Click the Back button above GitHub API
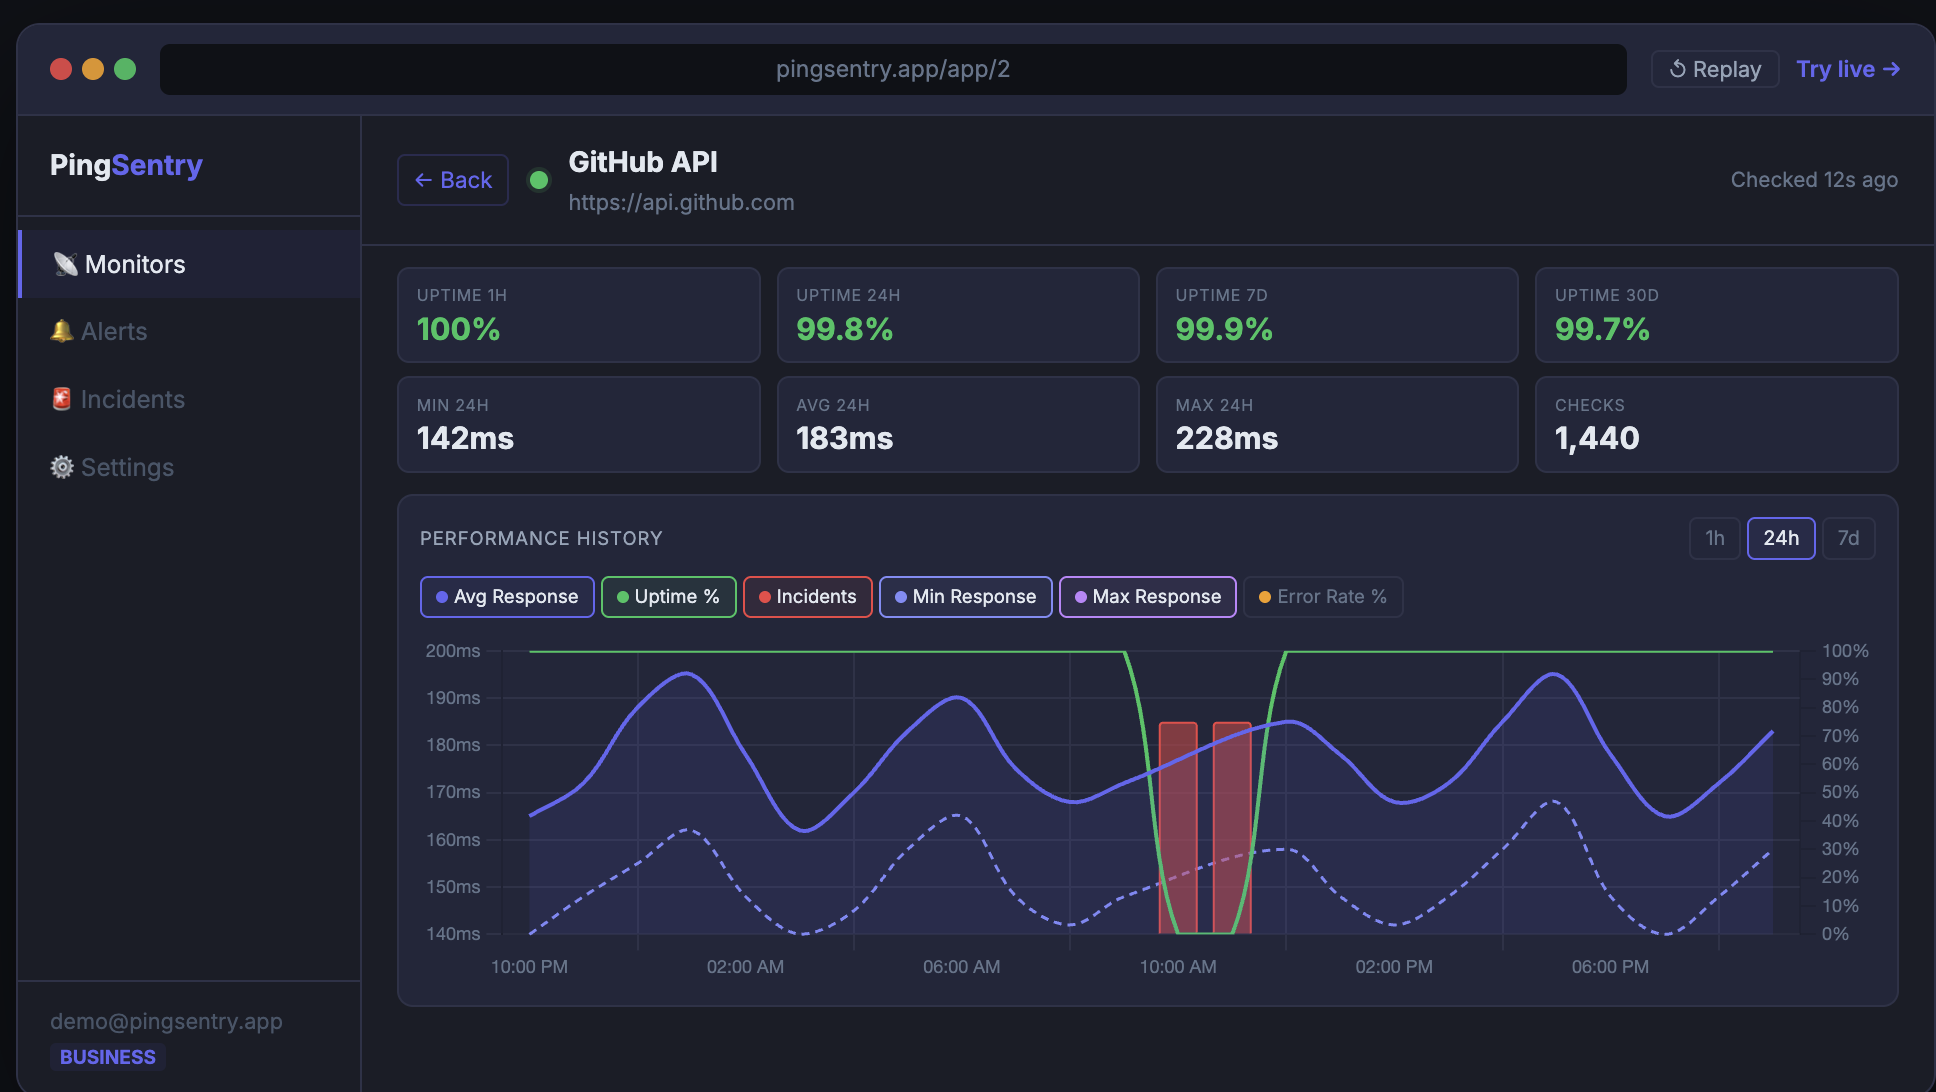 pyautogui.click(x=452, y=179)
